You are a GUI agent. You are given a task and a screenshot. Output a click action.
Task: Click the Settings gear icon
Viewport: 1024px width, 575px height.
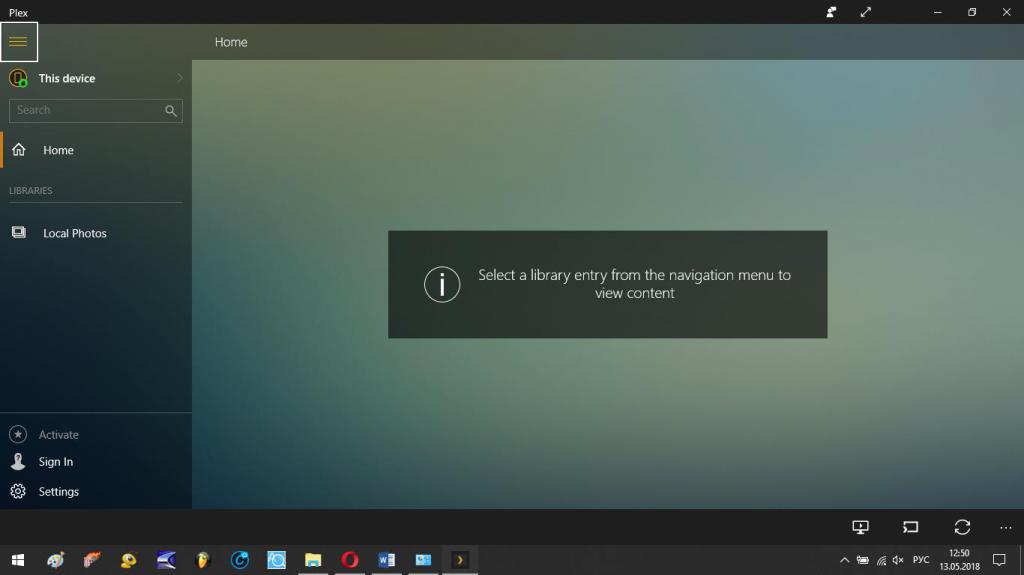18,491
